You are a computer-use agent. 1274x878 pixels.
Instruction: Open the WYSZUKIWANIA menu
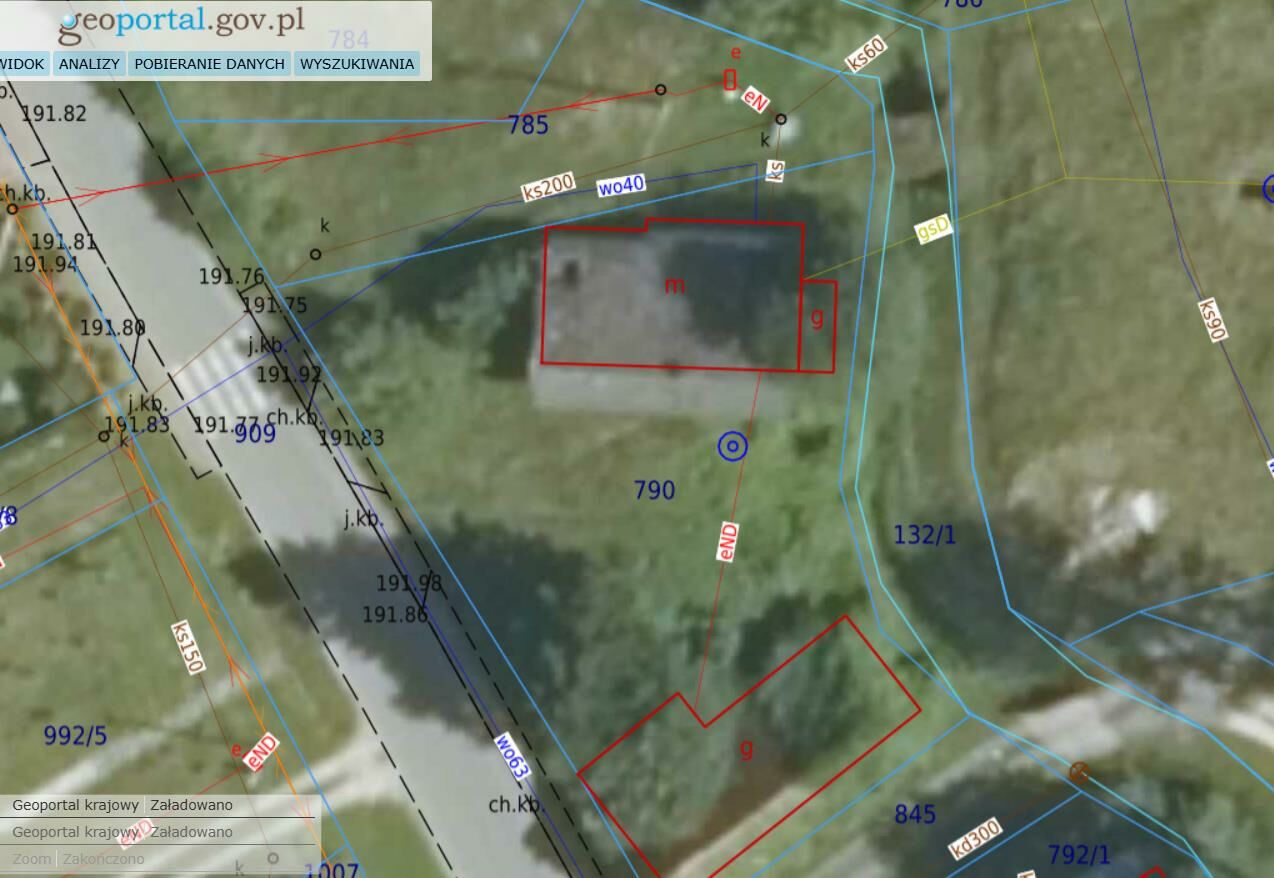(356, 64)
